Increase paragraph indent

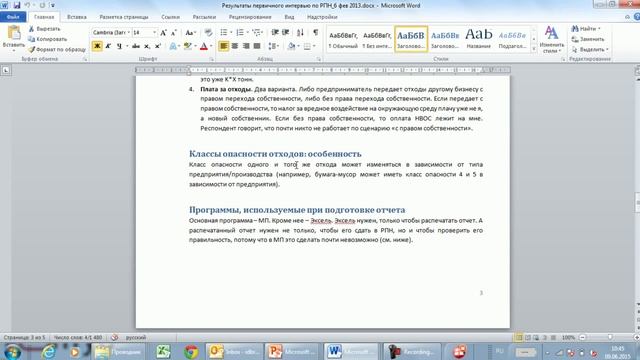[x=286, y=32]
